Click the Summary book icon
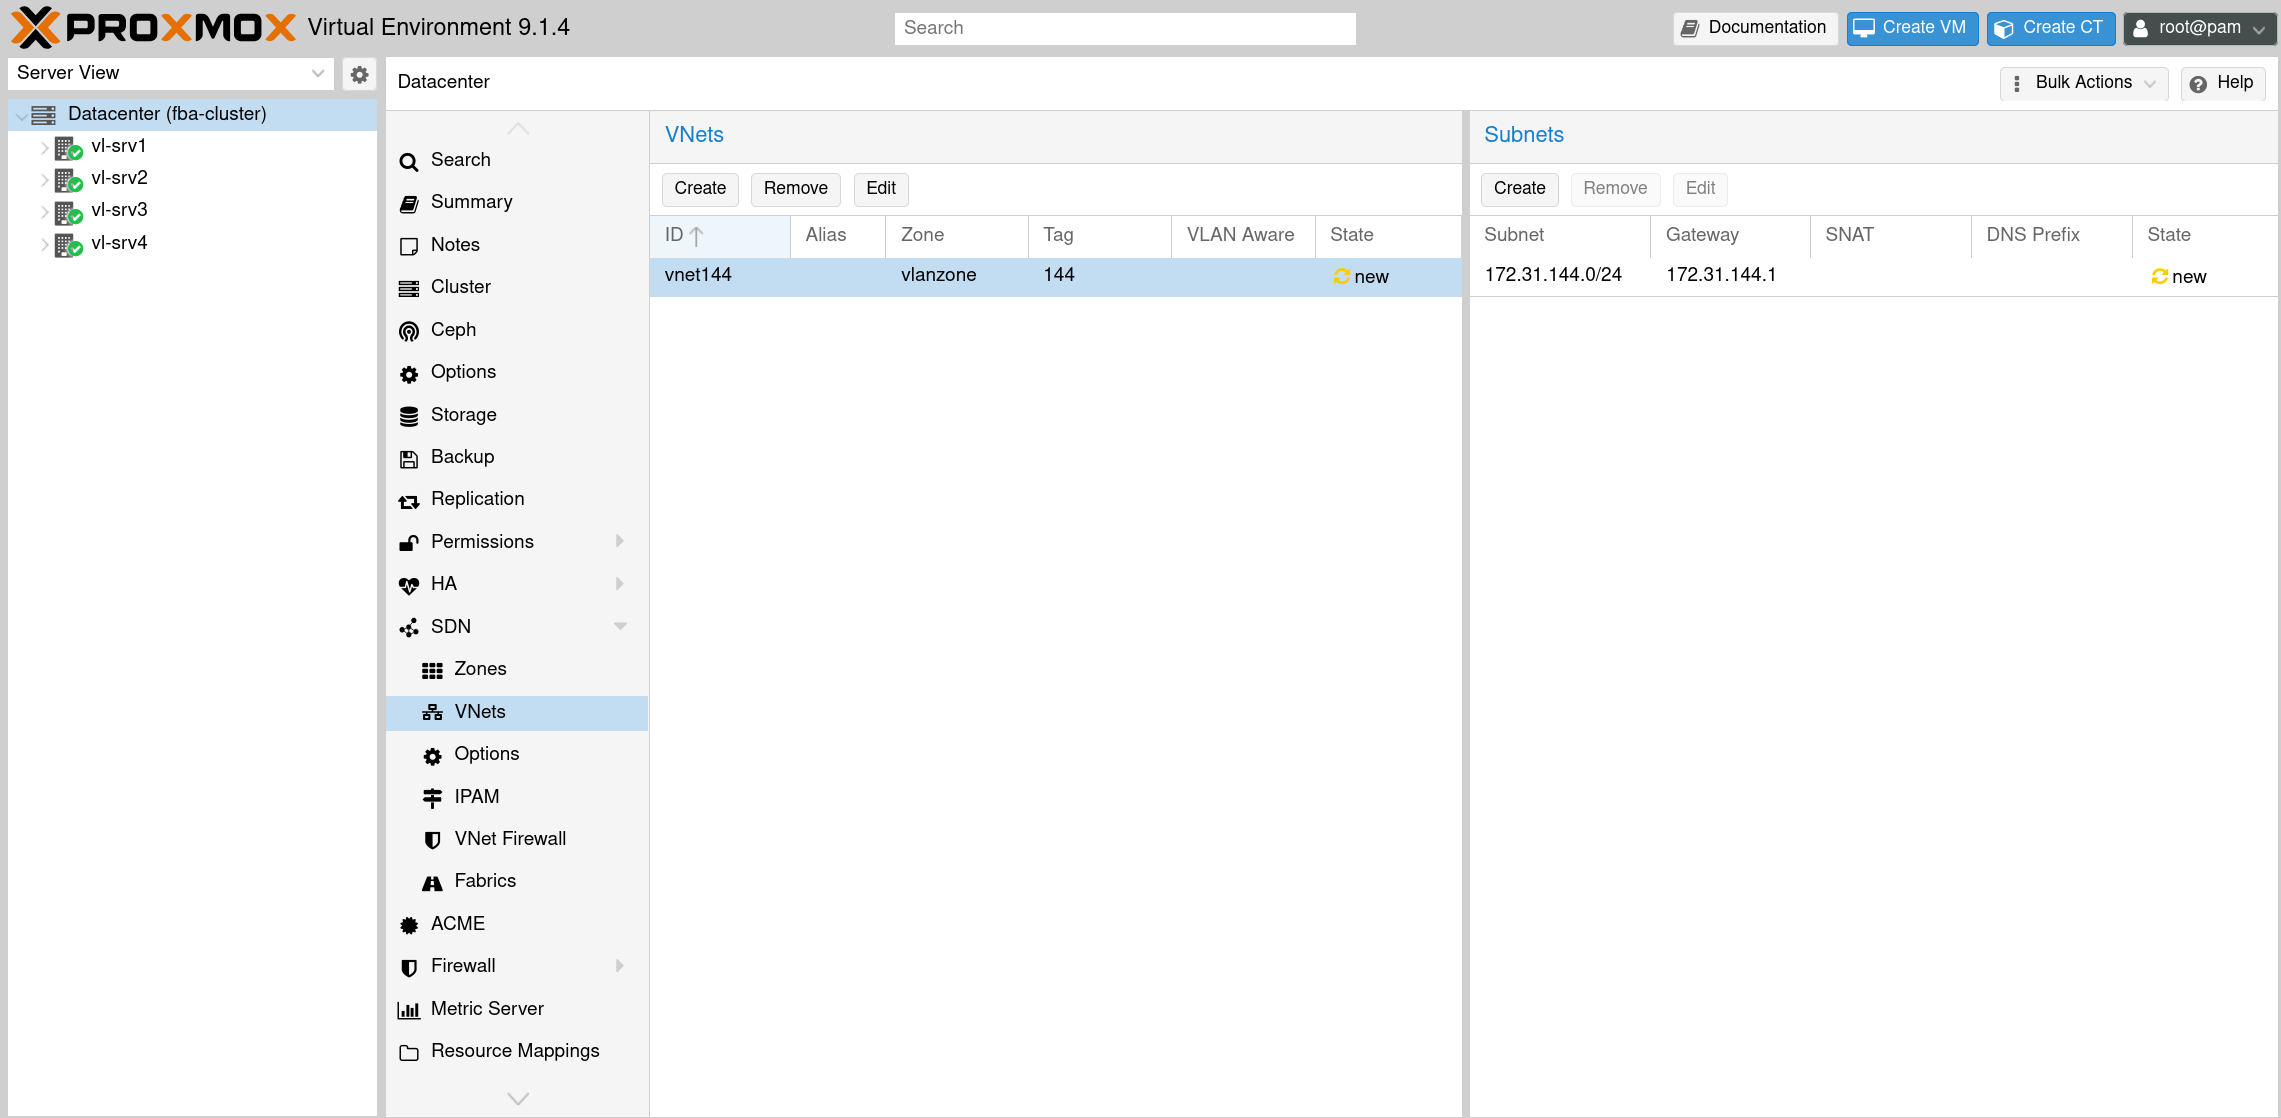The height and width of the screenshot is (1118, 2281). [x=409, y=204]
